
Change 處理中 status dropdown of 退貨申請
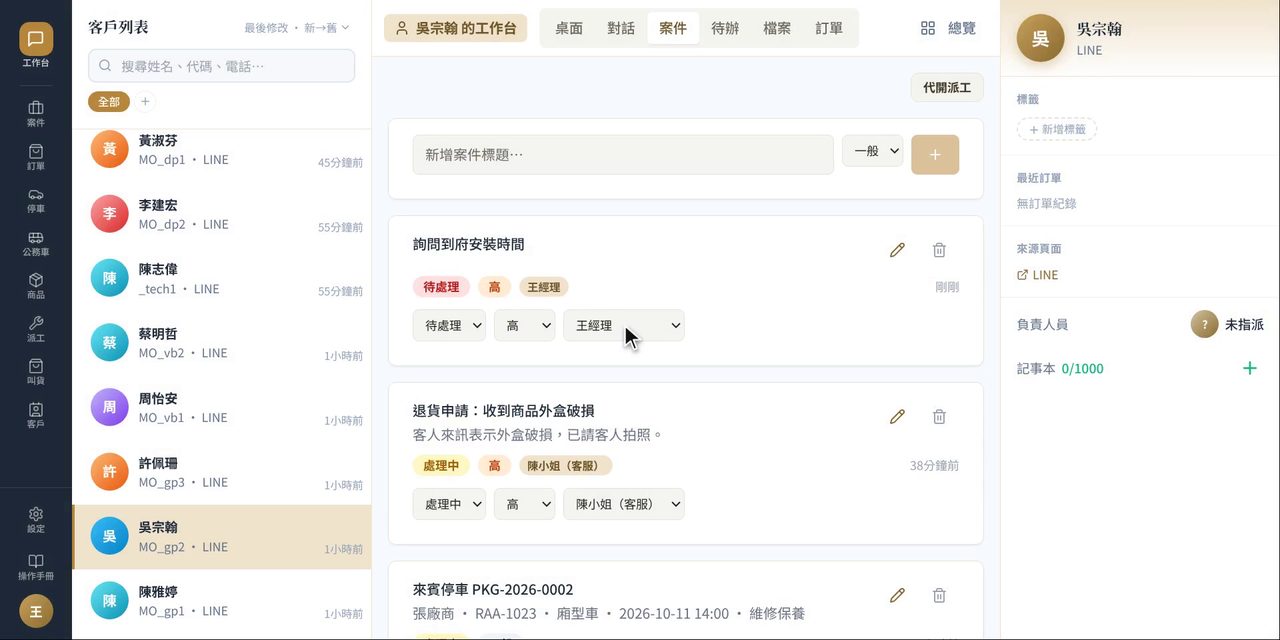click(449, 504)
